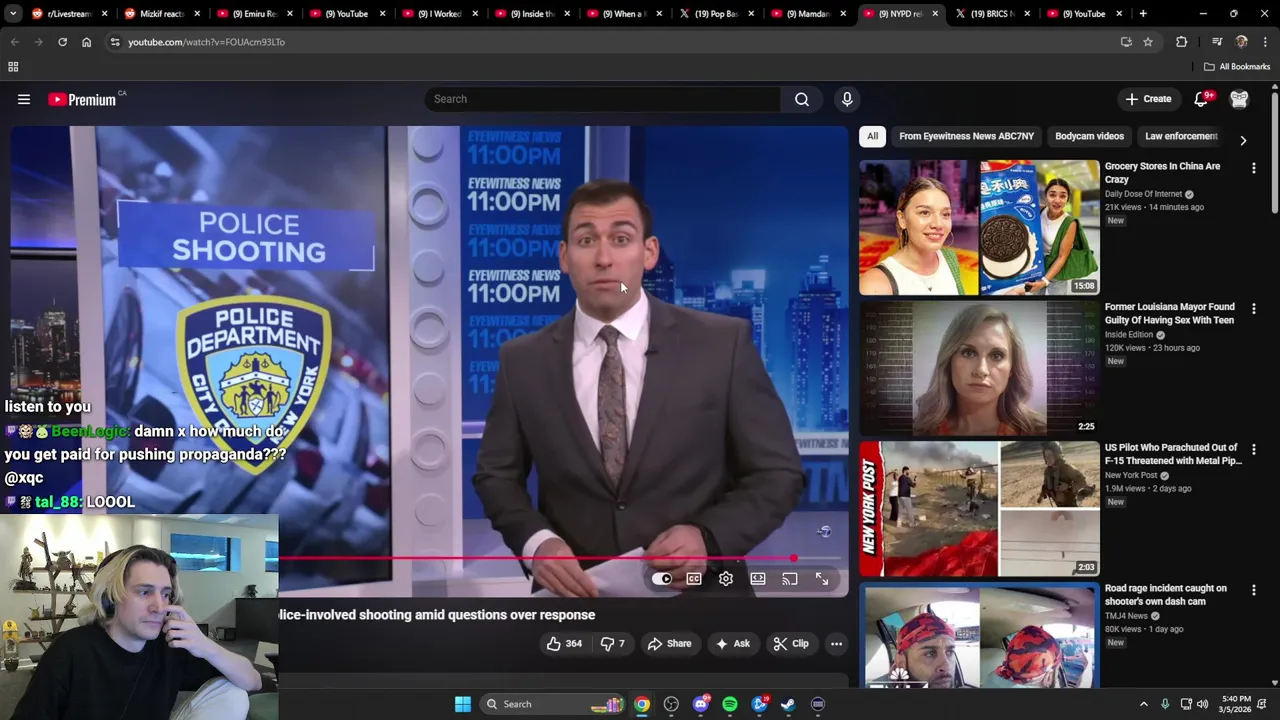Switch the player to theater mode
Viewport: 1280px width, 720px height.
tap(758, 579)
